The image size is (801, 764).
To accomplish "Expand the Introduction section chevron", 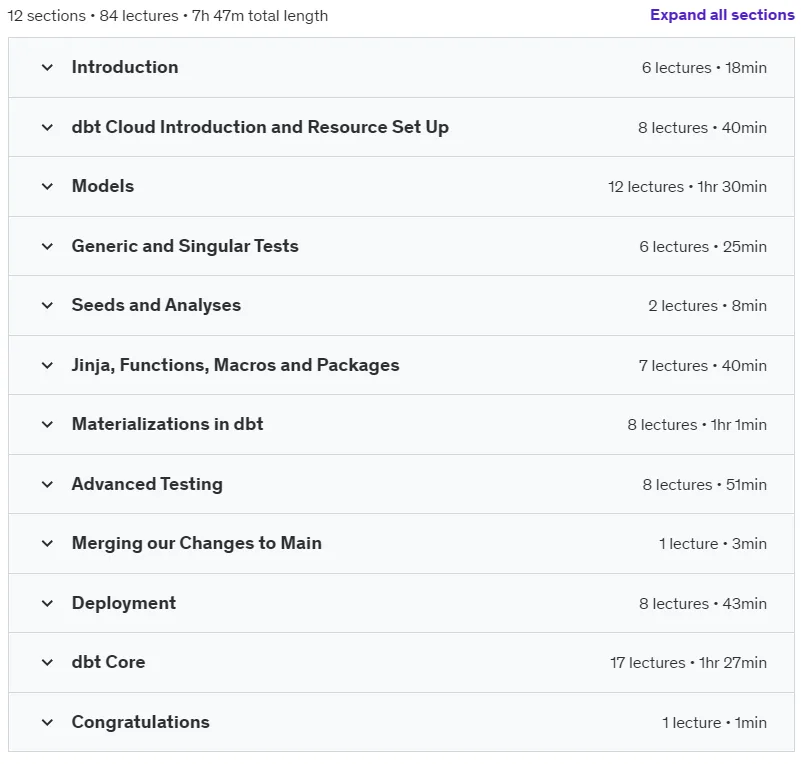I will tap(47, 67).
